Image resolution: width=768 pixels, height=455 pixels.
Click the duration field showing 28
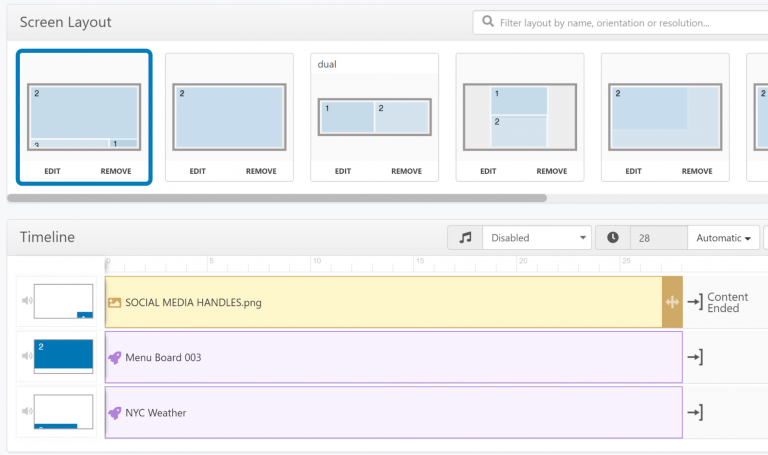click(x=659, y=238)
